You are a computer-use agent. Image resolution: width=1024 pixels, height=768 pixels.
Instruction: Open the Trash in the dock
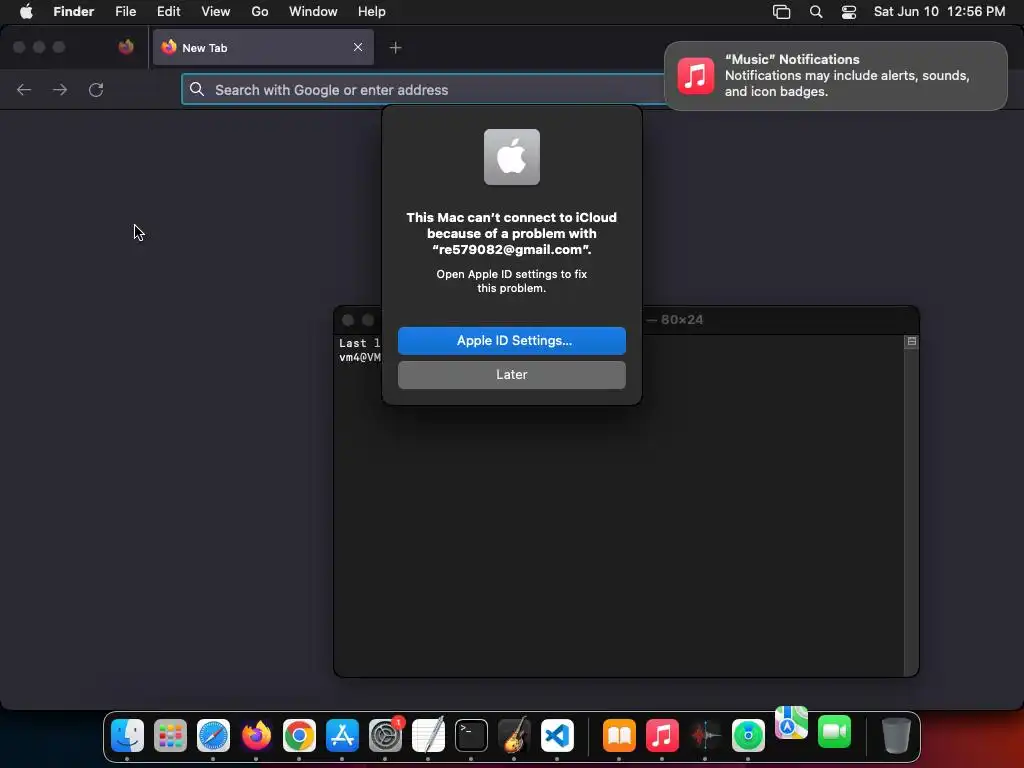click(896, 735)
